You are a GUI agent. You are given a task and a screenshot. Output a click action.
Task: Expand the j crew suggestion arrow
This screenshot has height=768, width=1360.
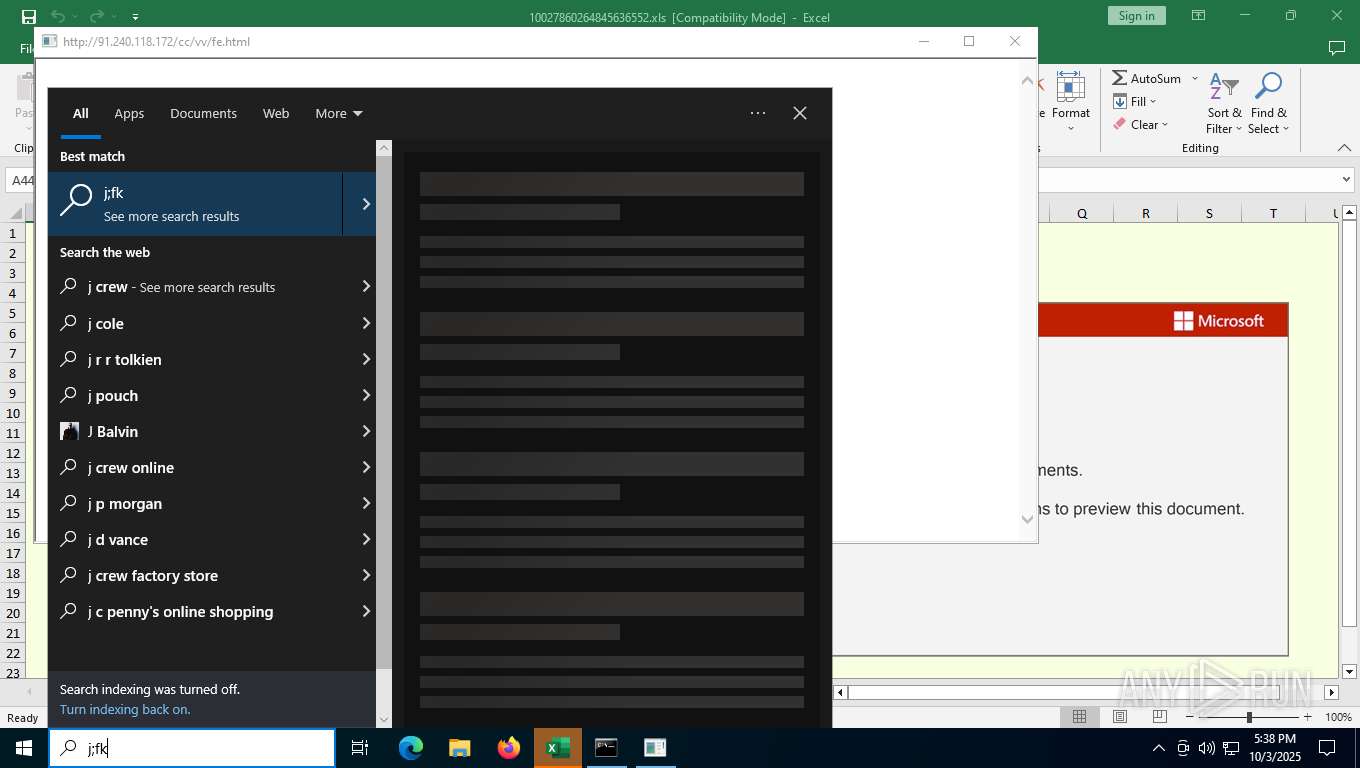[366, 287]
